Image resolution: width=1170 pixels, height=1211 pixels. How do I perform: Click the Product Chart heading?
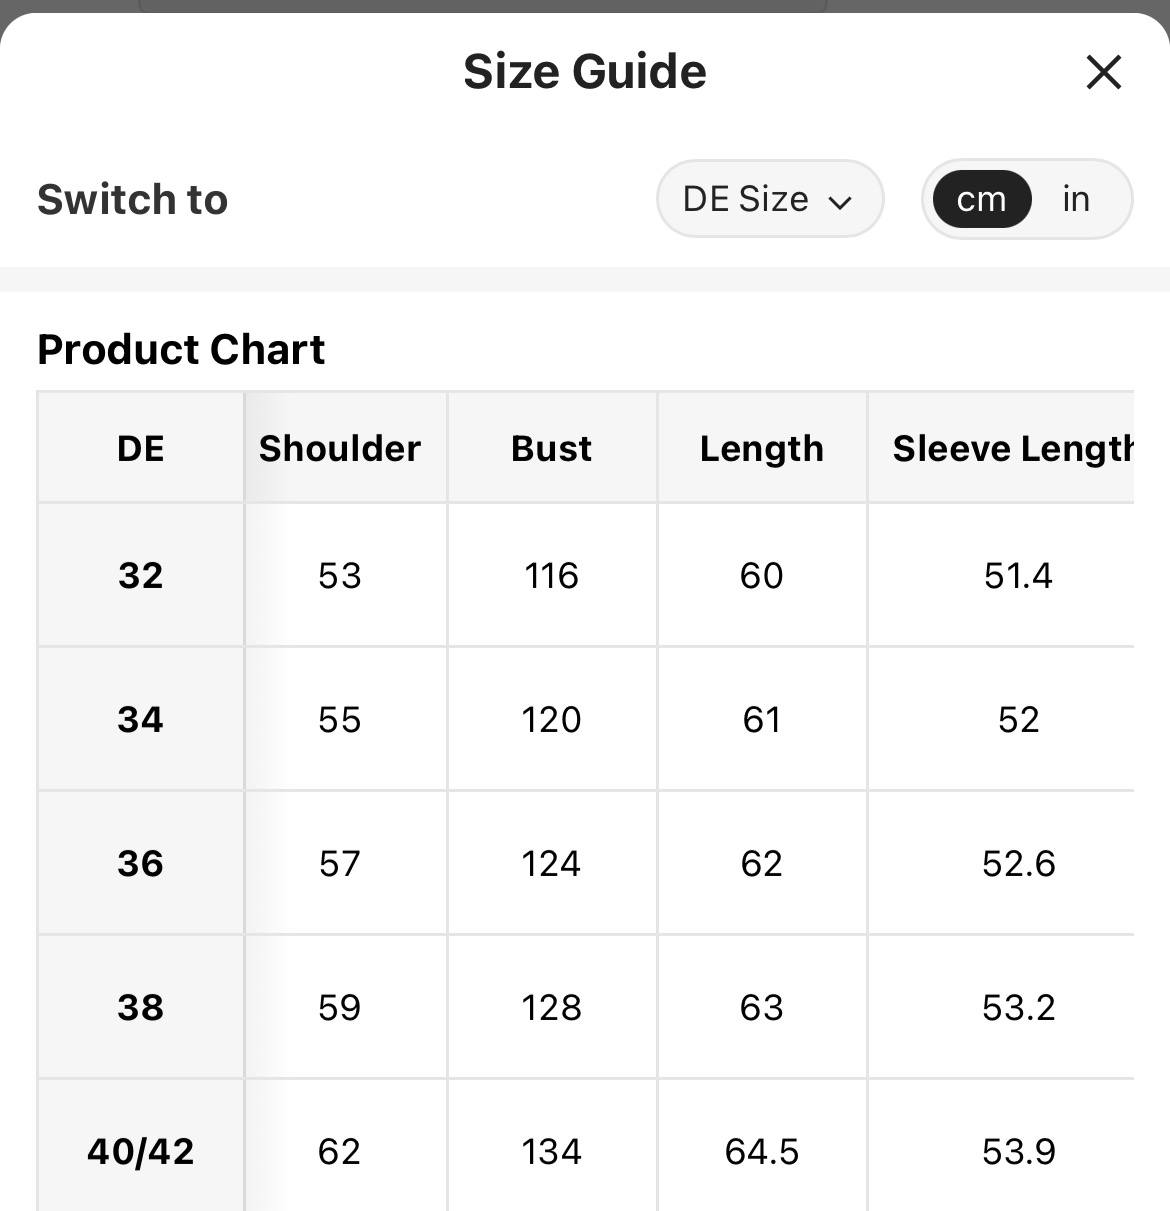click(181, 350)
